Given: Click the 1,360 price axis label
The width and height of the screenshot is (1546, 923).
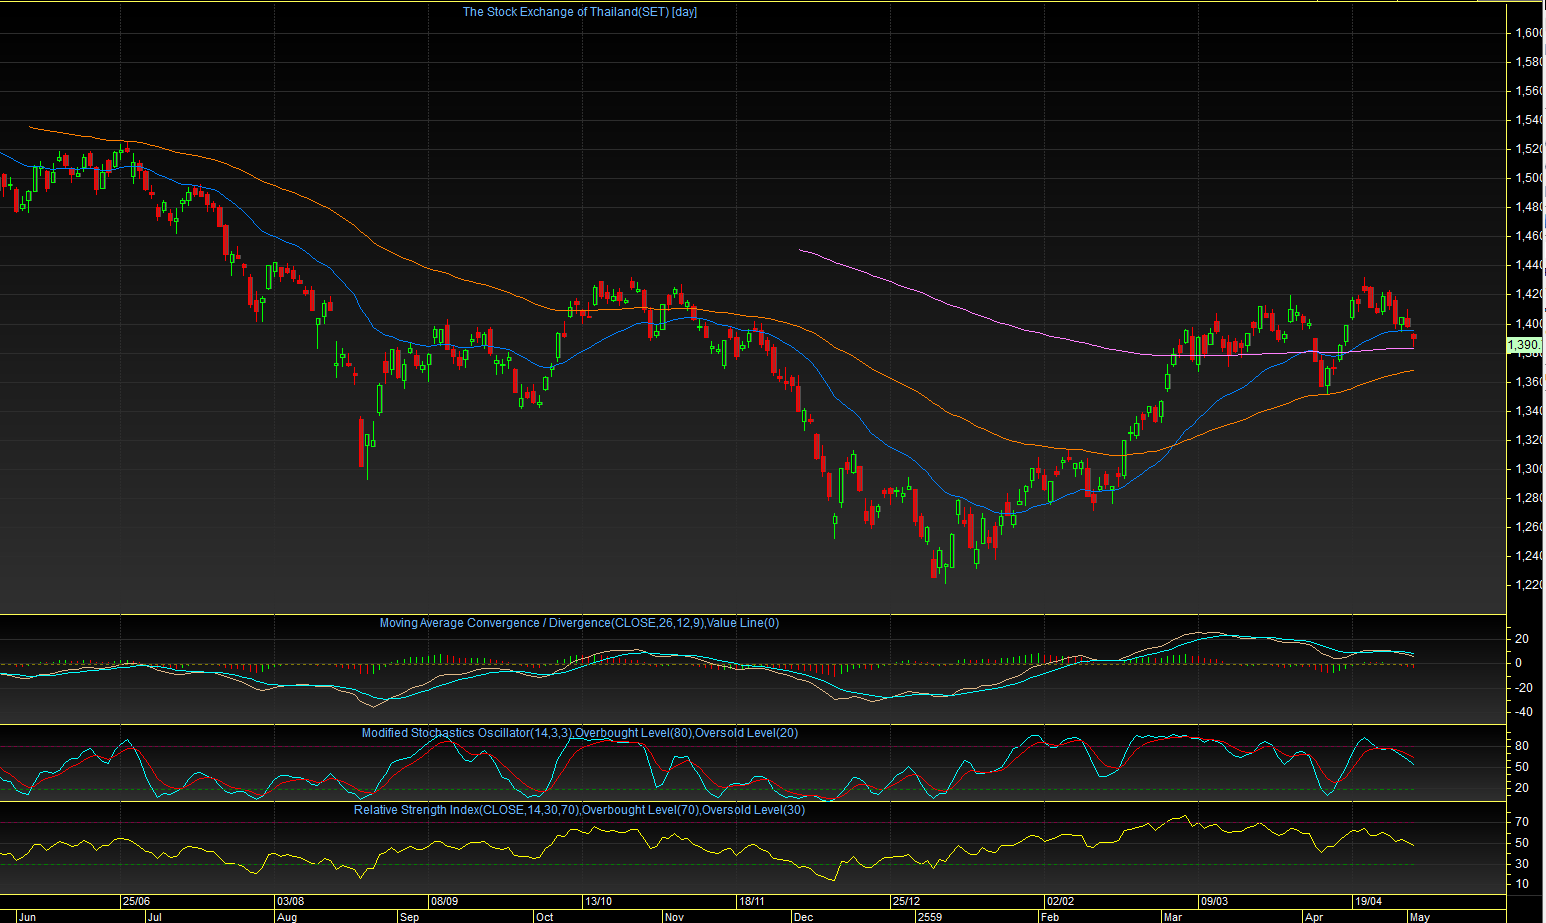Looking at the screenshot, I should tap(1529, 382).
